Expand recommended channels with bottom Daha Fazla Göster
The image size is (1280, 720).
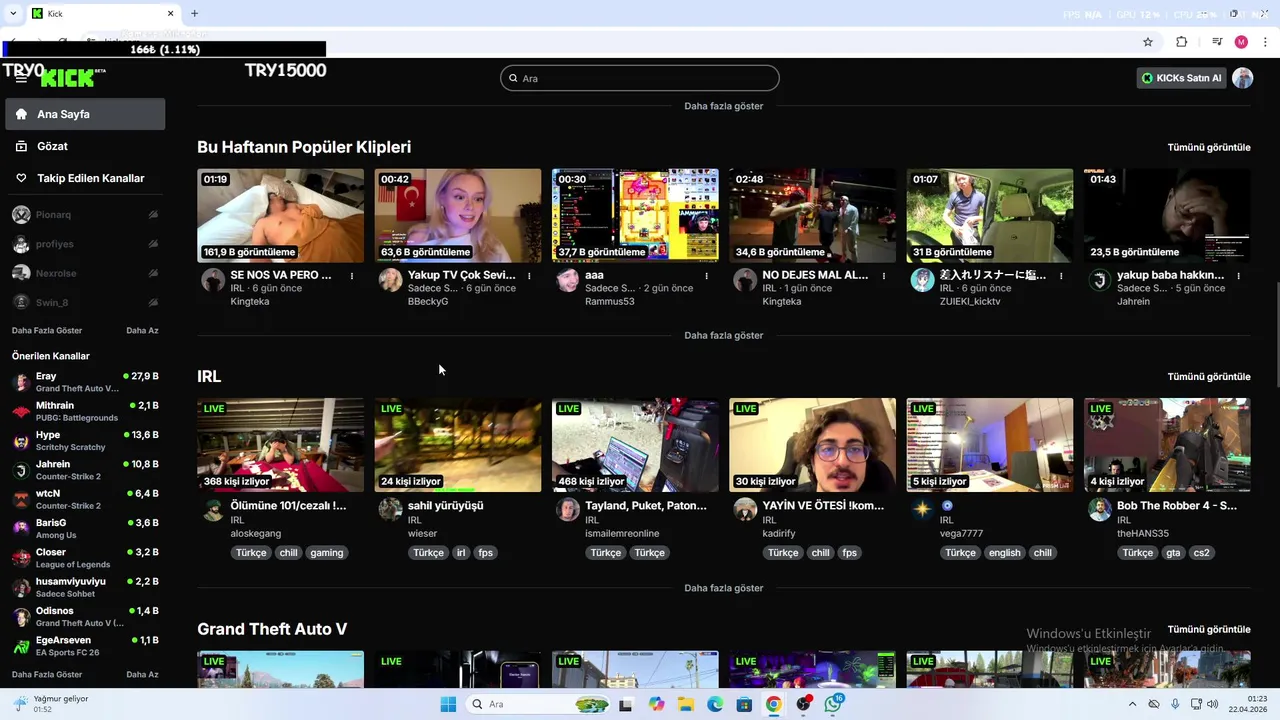point(47,674)
